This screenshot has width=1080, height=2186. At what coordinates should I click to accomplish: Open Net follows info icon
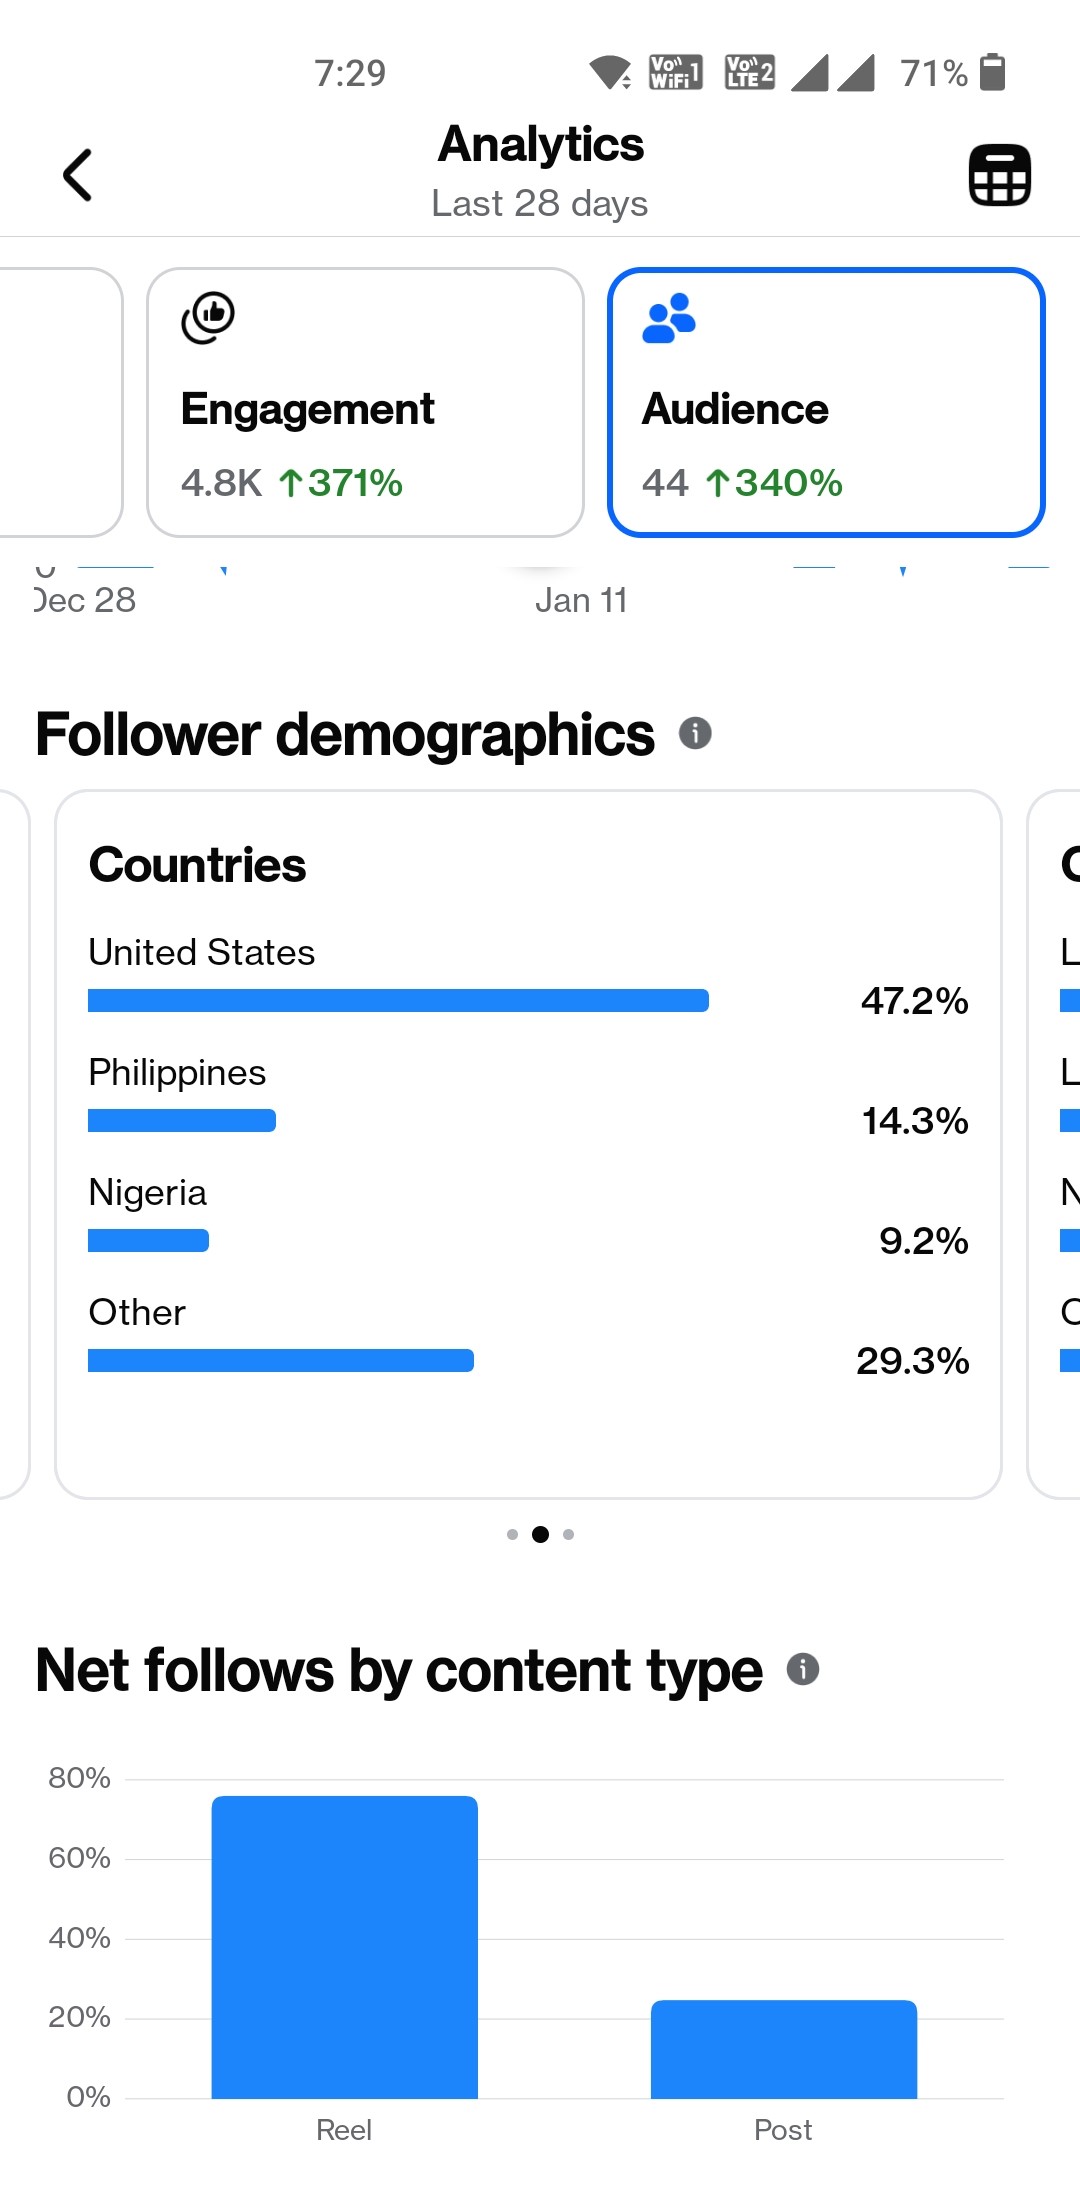[x=803, y=1669]
